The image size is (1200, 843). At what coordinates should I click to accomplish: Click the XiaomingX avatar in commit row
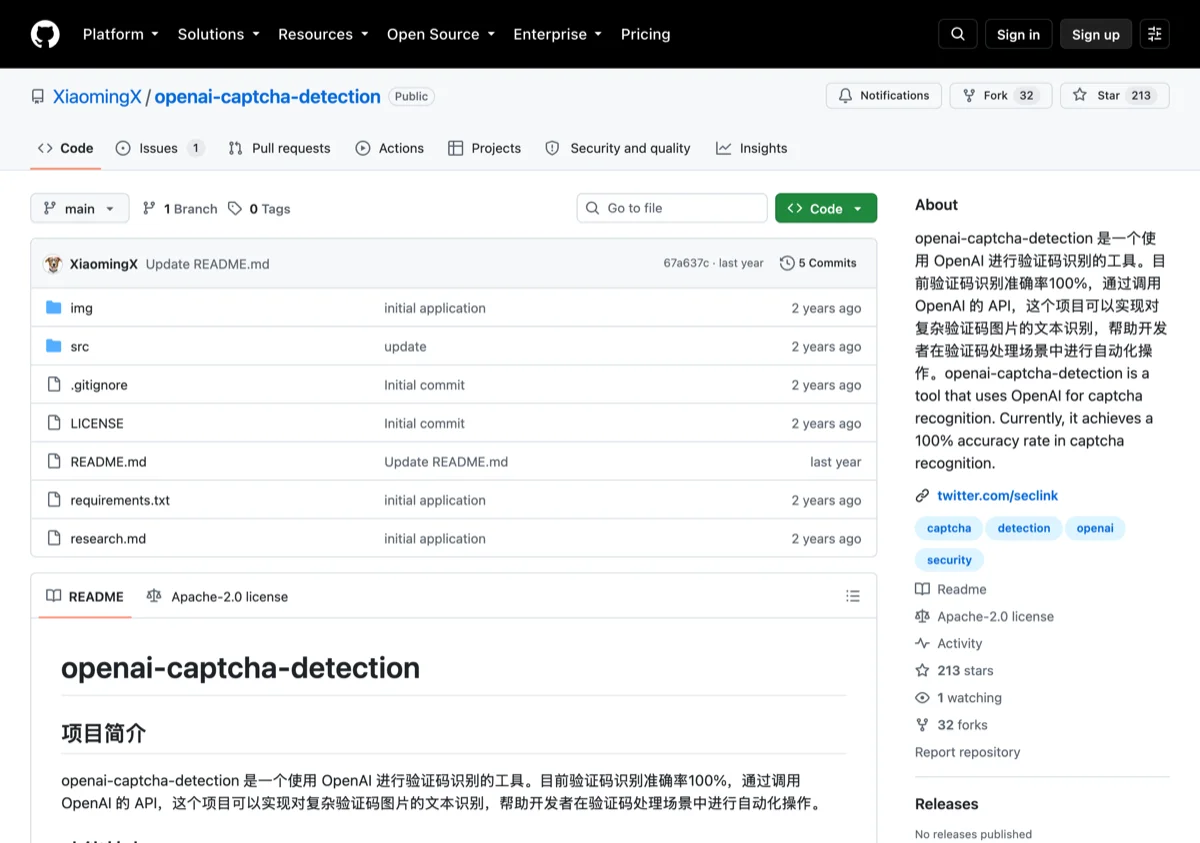(54, 264)
